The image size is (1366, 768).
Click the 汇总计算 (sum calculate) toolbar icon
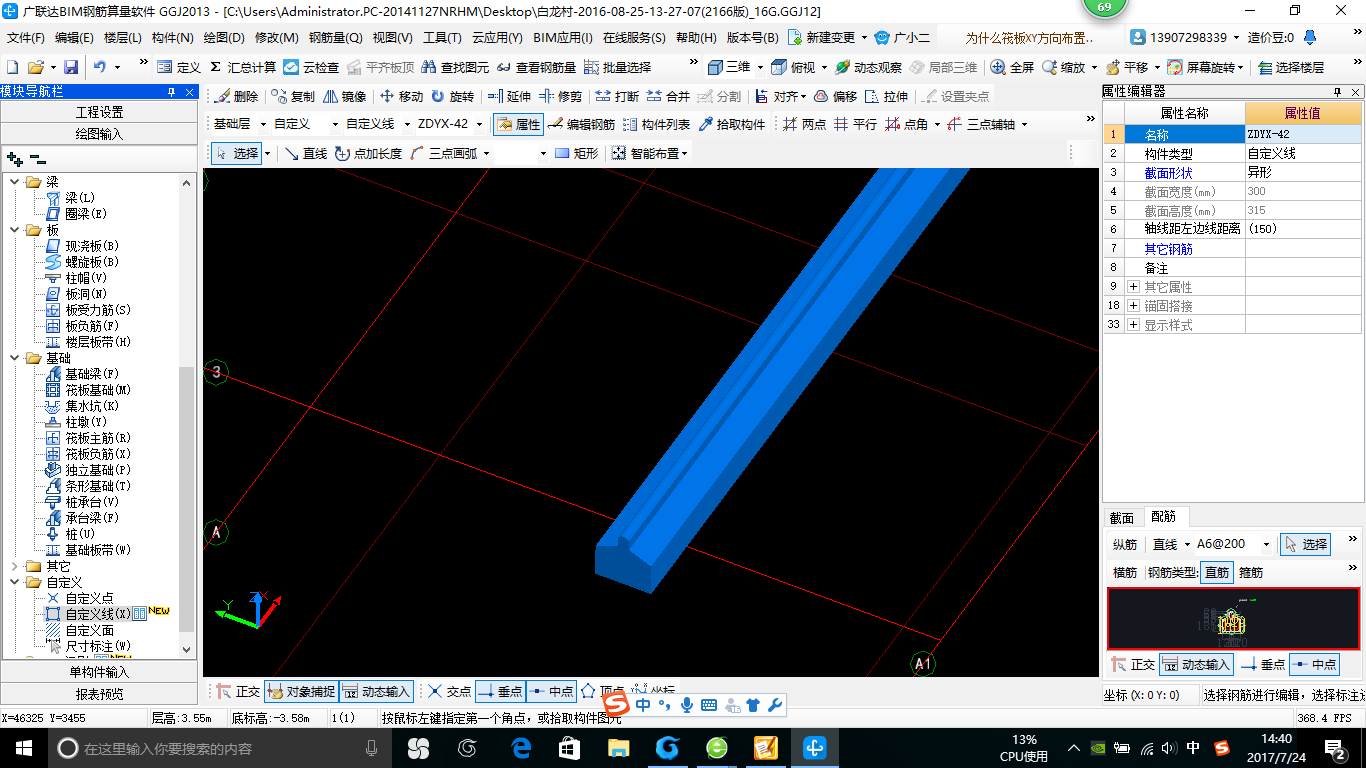coord(242,67)
